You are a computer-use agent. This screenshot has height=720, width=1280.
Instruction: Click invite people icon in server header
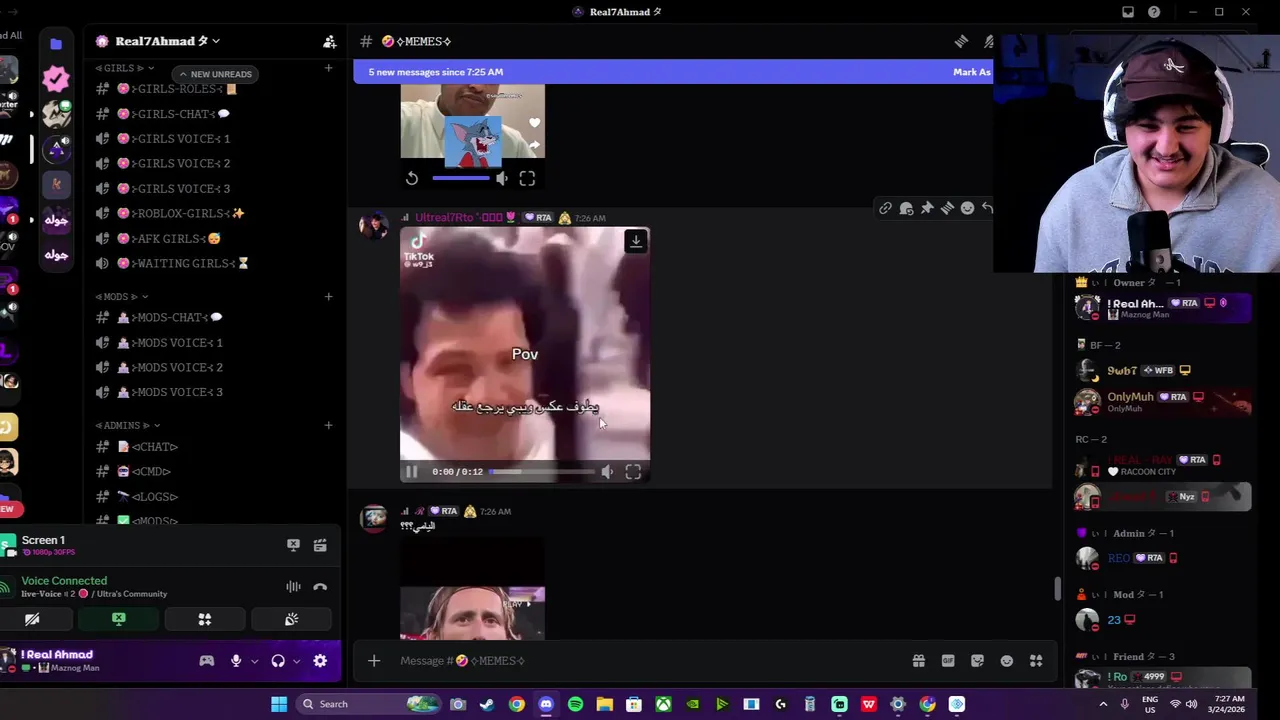pos(329,41)
